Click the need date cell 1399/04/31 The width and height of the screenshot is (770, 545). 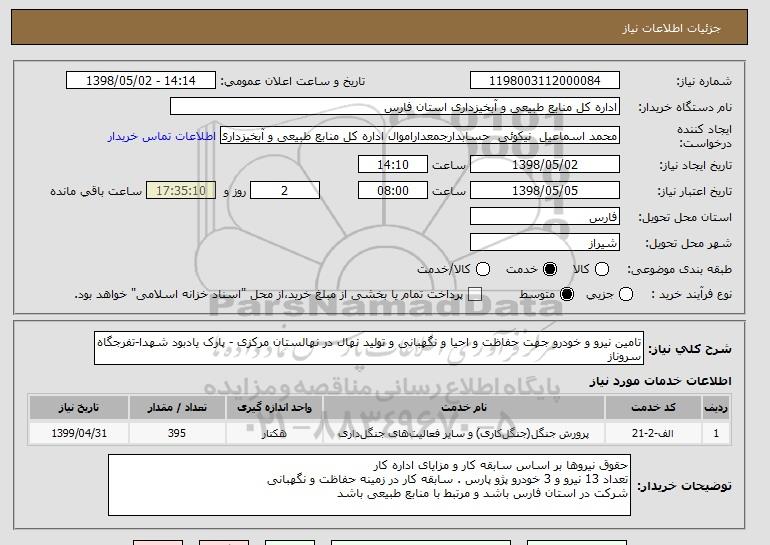(x=79, y=433)
